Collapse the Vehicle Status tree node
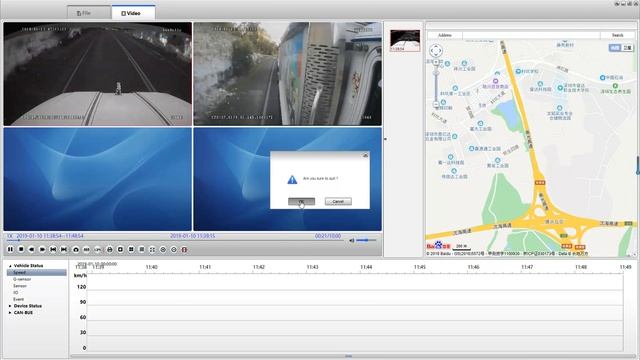This screenshot has width=640, height=360. coord(10,266)
